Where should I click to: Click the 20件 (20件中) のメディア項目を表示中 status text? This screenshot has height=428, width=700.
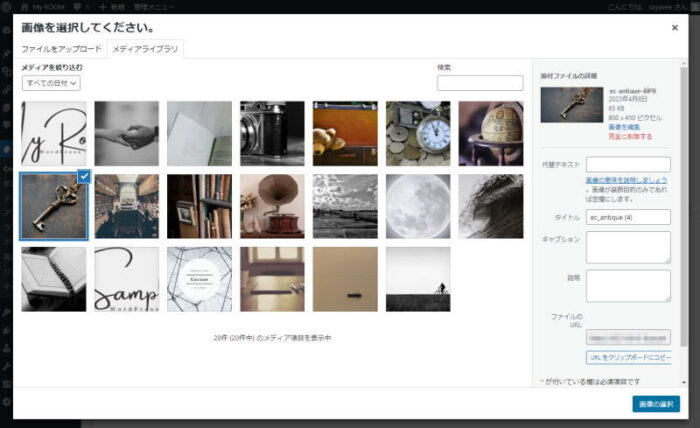click(272, 338)
